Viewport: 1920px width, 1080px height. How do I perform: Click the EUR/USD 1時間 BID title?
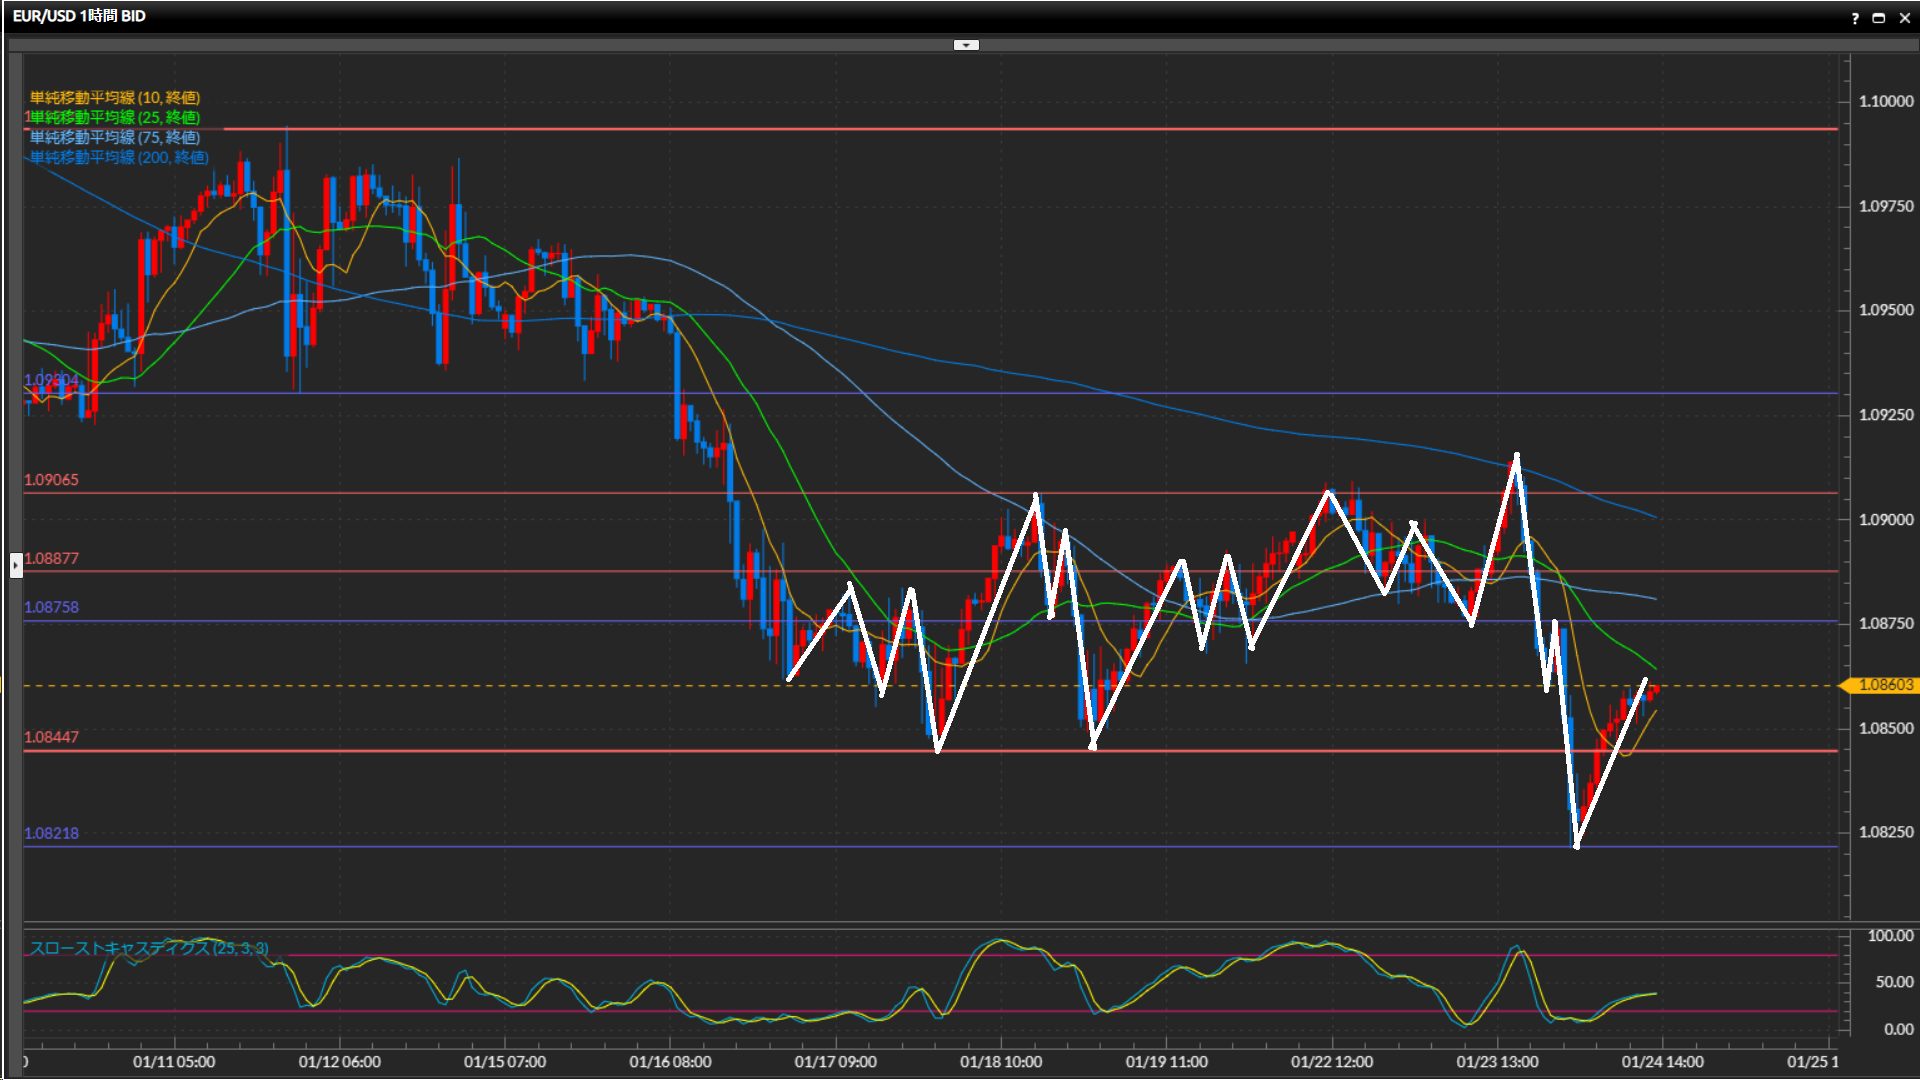pos(79,16)
